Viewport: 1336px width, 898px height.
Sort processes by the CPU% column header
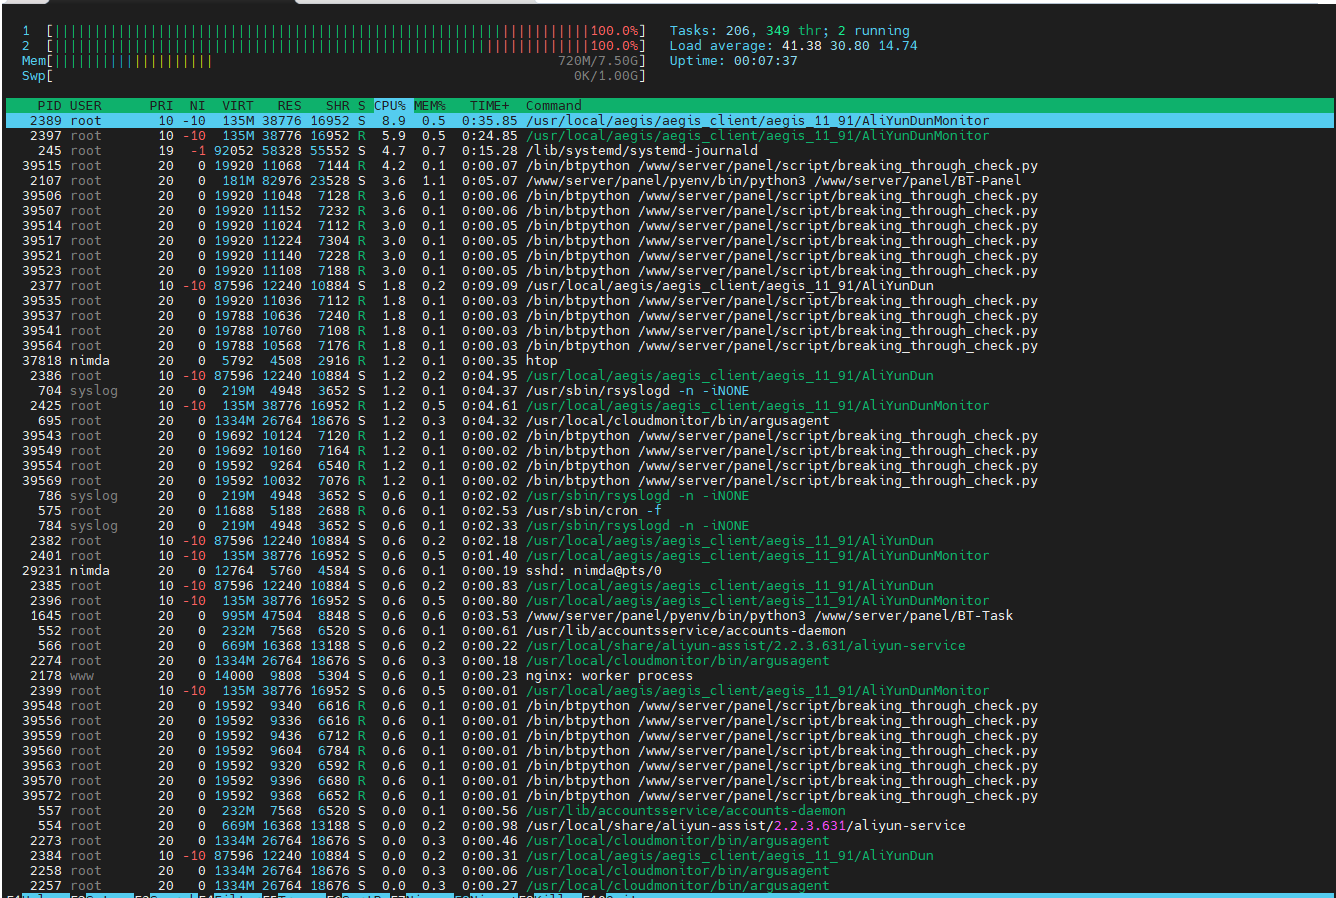(390, 105)
